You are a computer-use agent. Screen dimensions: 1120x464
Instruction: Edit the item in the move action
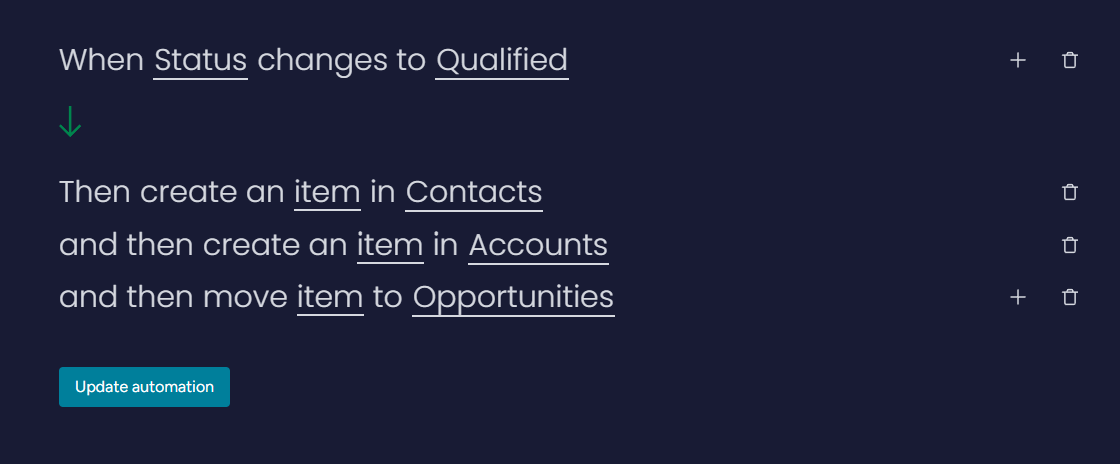pyautogui.click(x=330, y=297)
